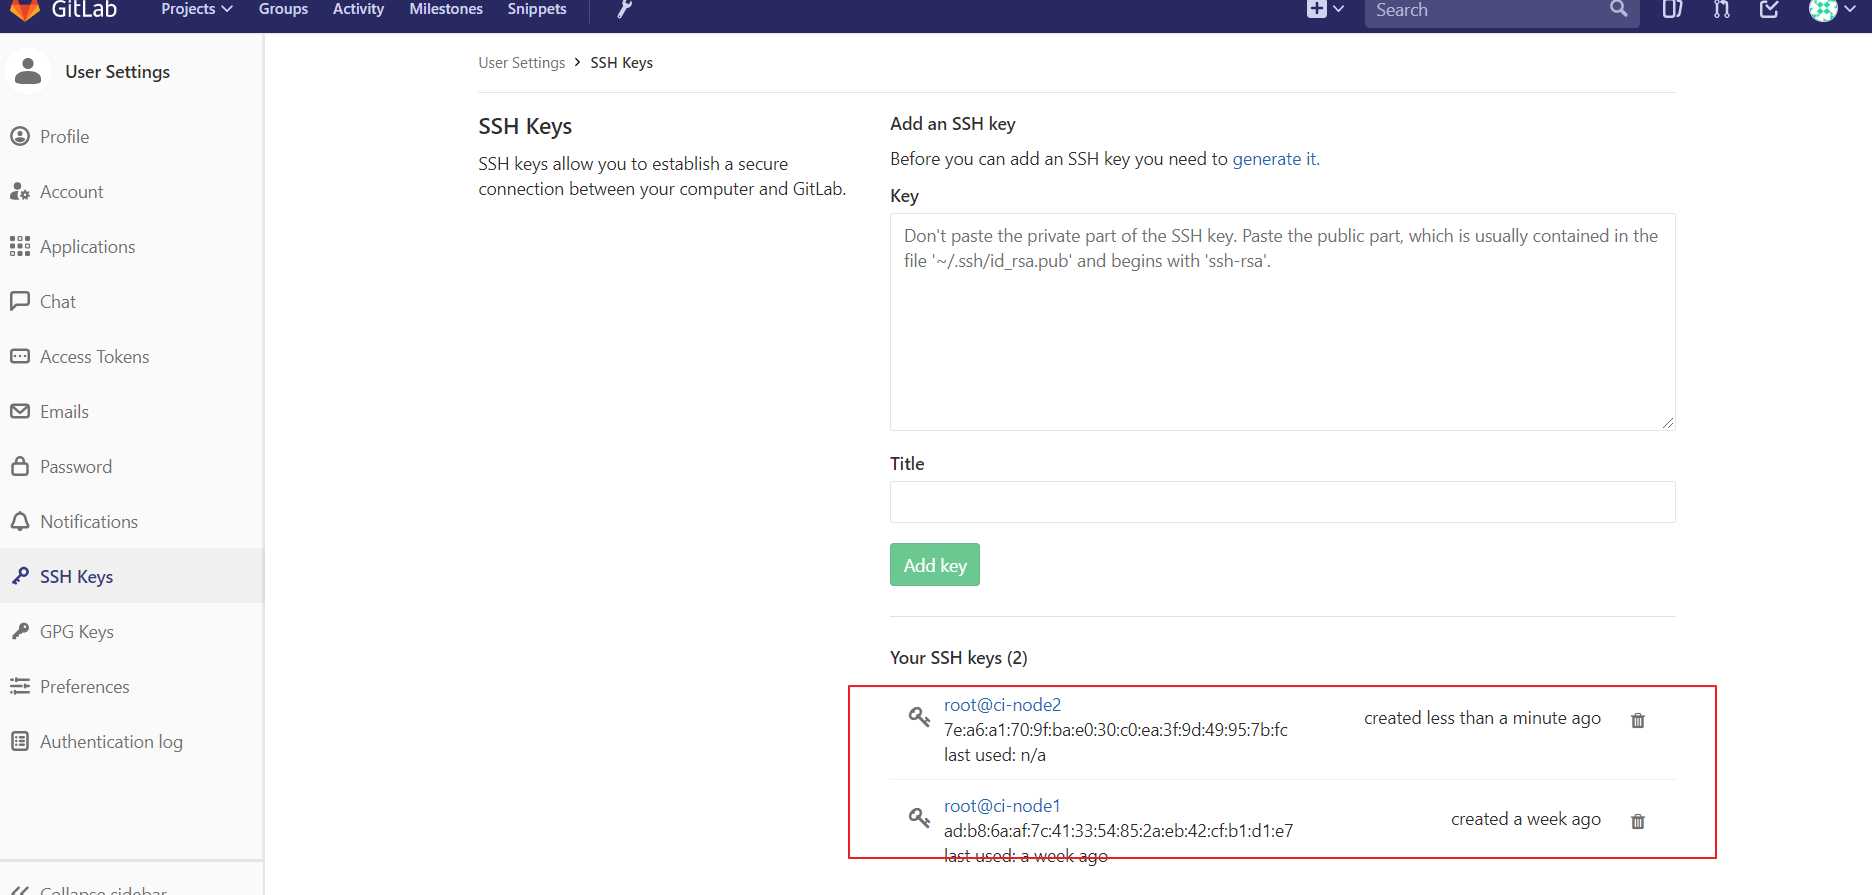
Task: Click the Preferences sliders icon
Action: 20,686
